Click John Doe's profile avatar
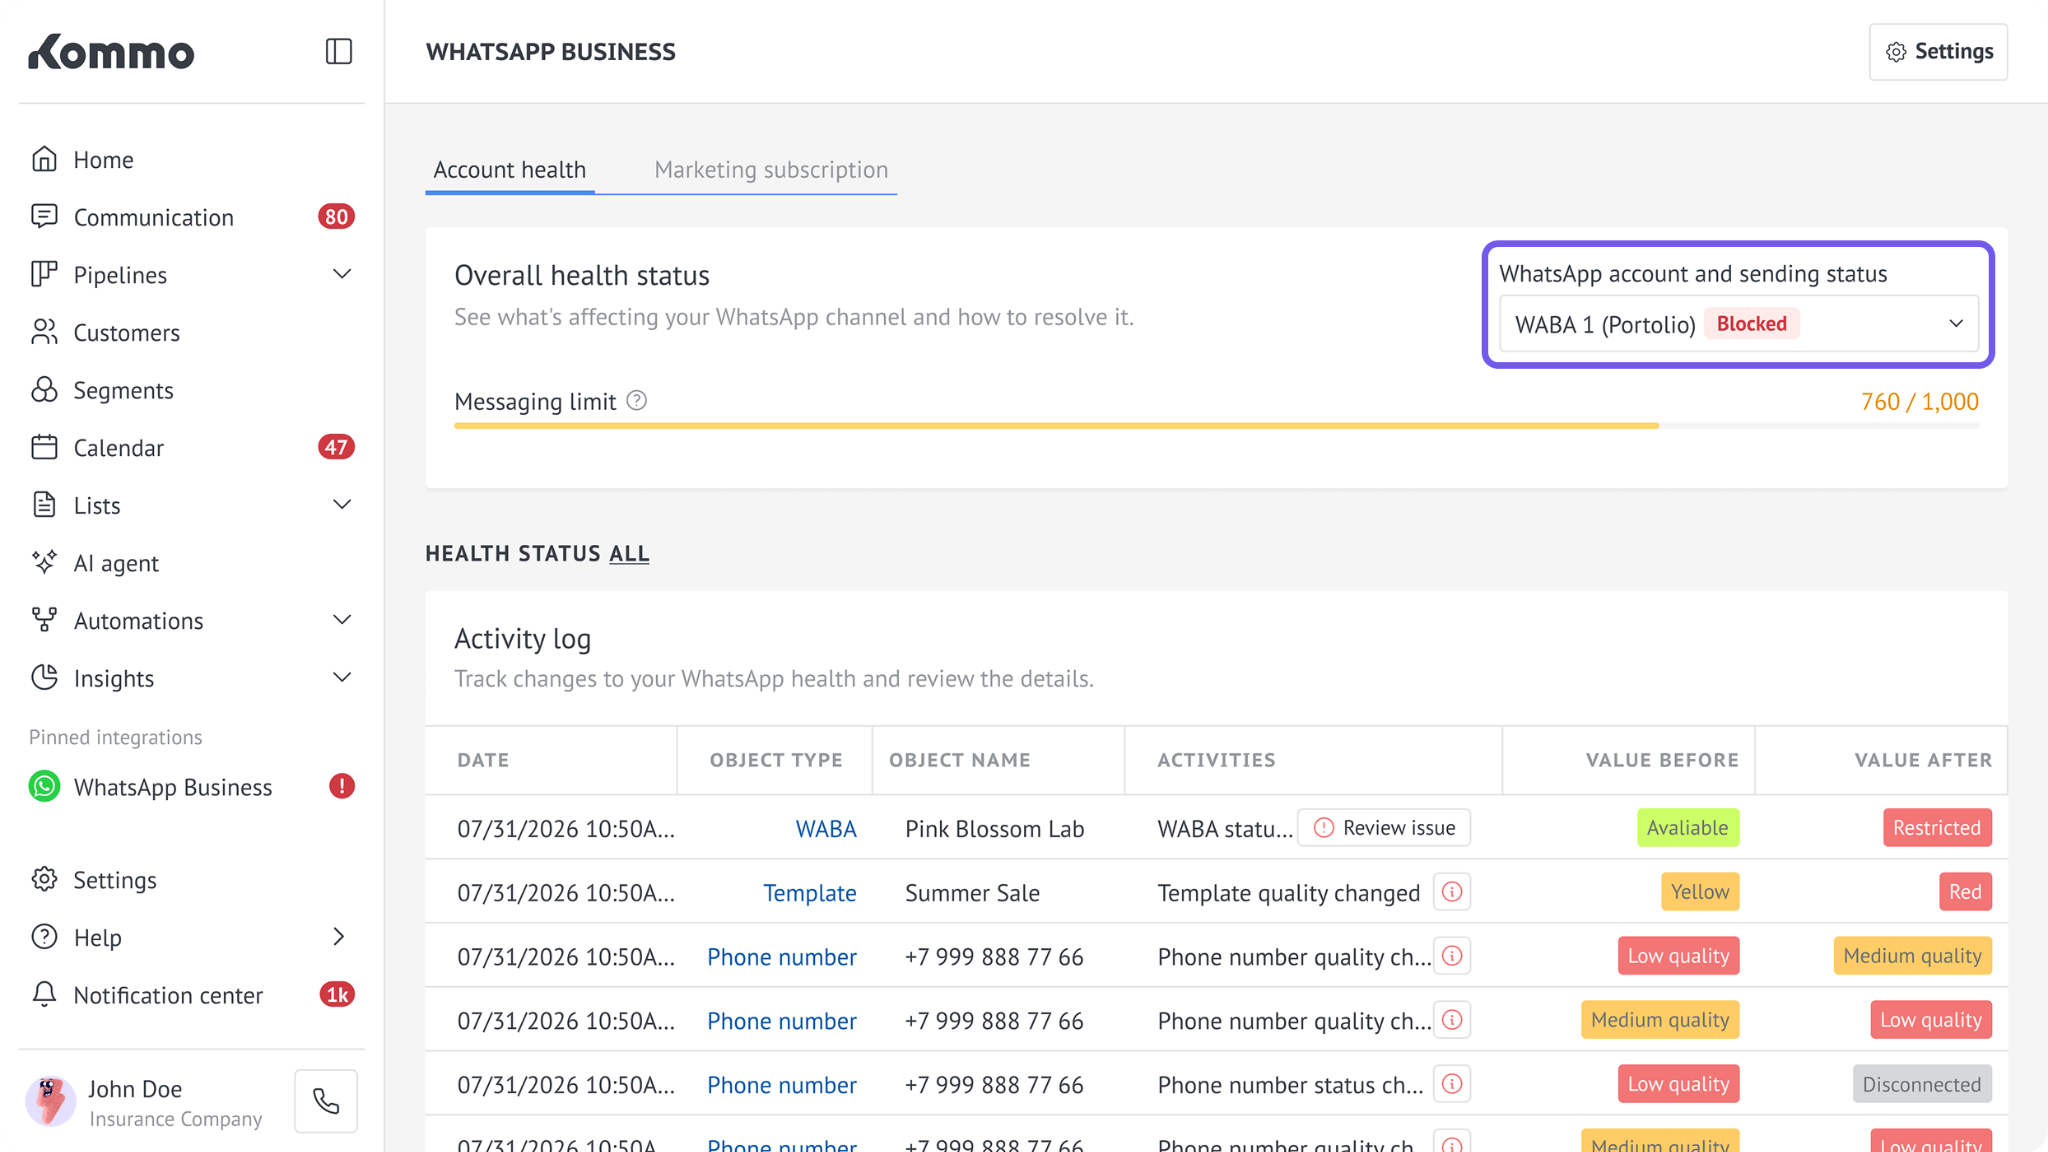Viewport: 2048px width, 1152px height. click(x=49, y=1101)
